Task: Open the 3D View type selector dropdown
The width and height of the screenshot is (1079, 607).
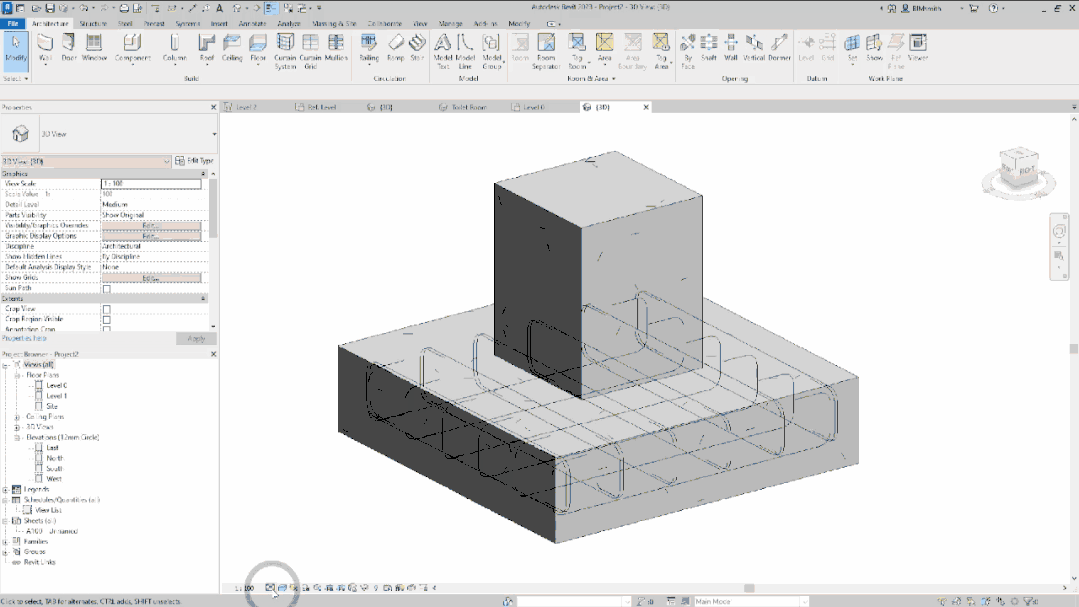Action: [x=214, y=134]
